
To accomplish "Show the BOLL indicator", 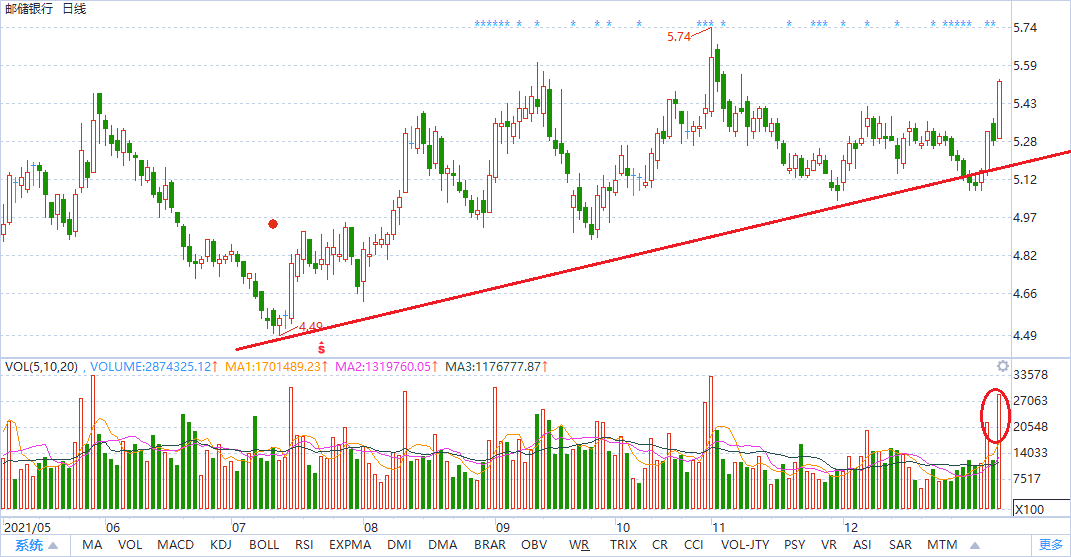I will (x=264, y=545).
